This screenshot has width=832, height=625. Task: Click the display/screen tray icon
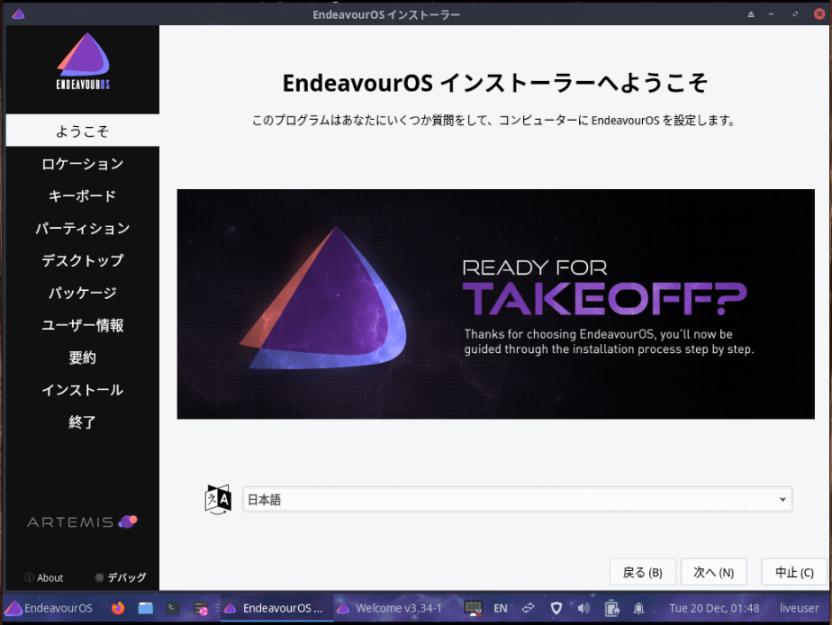pyautogui.click(x=473, y=608)
